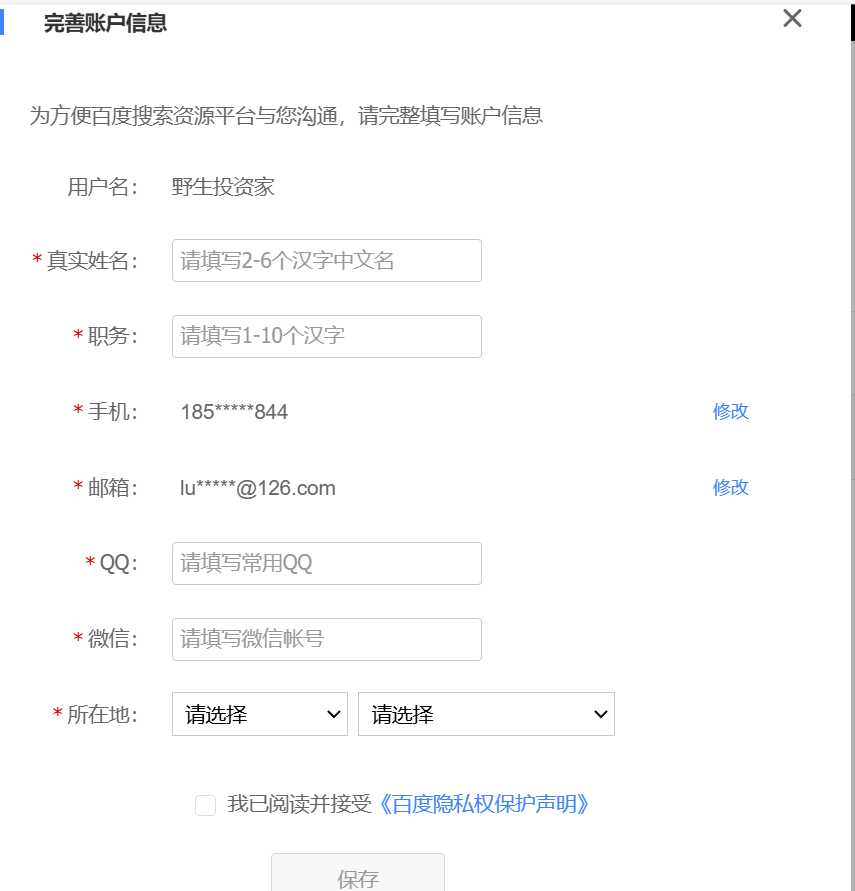Click 修改 next to the email address
855x891 pixels.
(730, 488)
